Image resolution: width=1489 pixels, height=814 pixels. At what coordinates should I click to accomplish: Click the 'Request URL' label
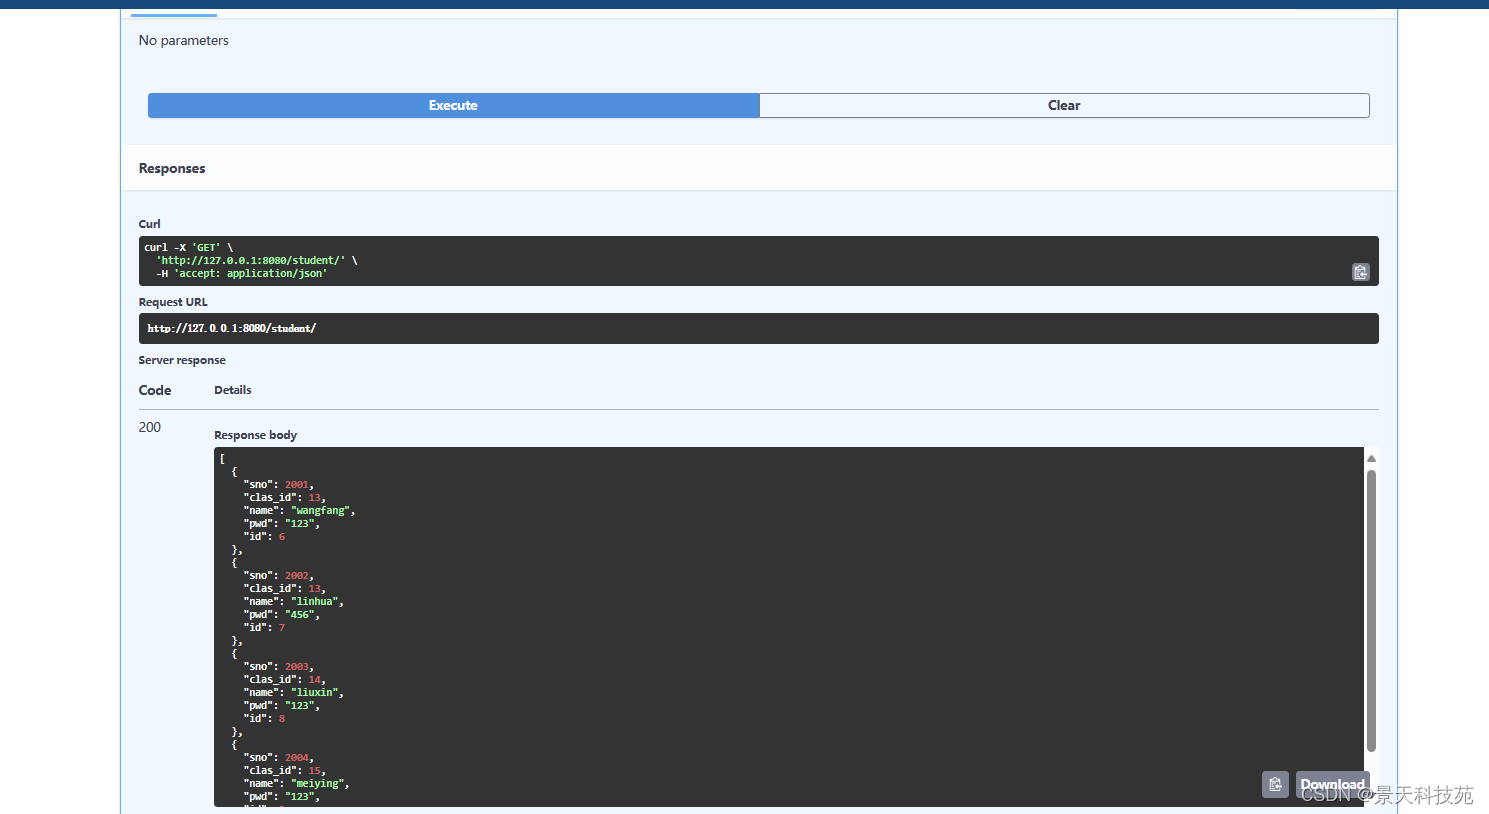(x=173, y=302)
